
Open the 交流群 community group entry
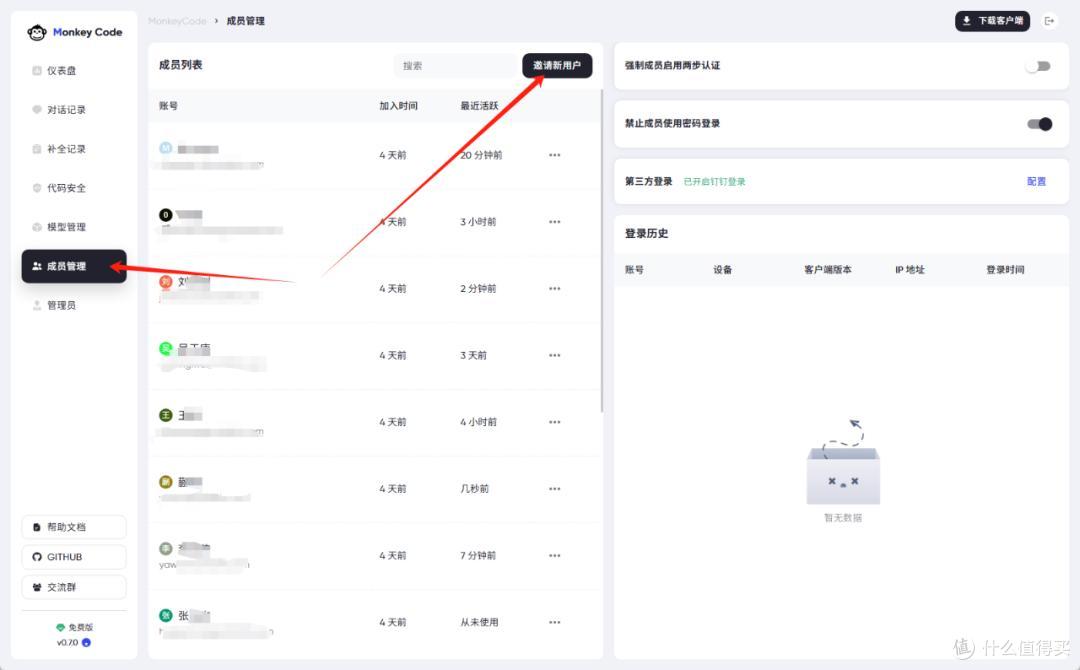tap(73, 587)
